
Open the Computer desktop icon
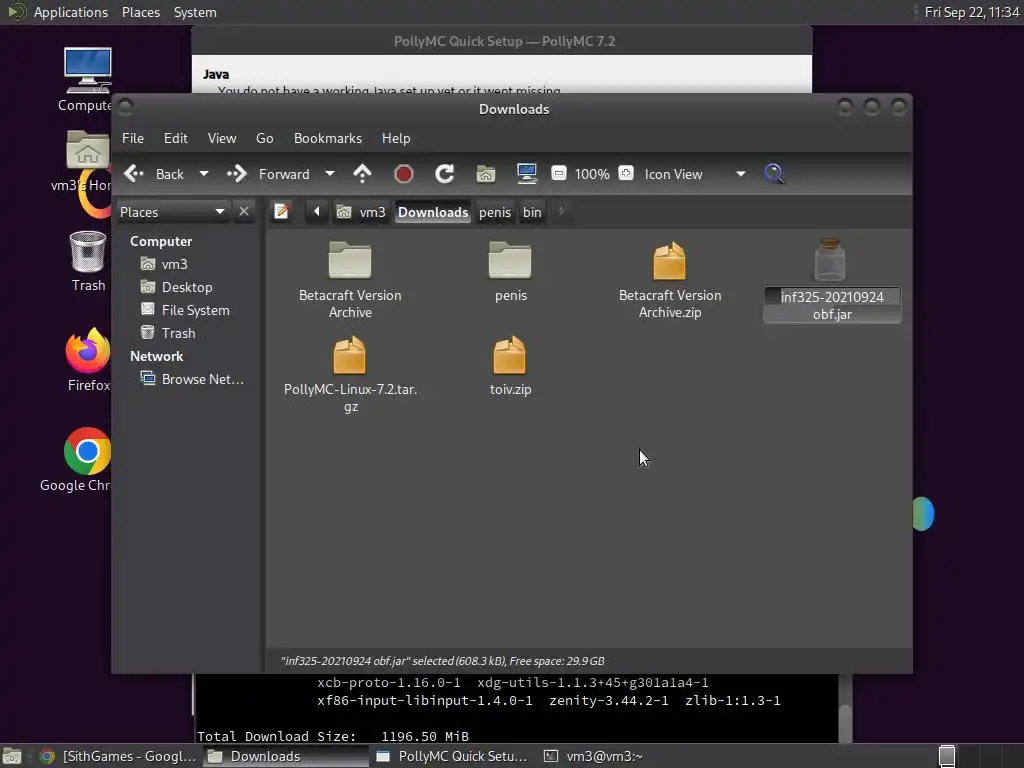click(87, 80)
